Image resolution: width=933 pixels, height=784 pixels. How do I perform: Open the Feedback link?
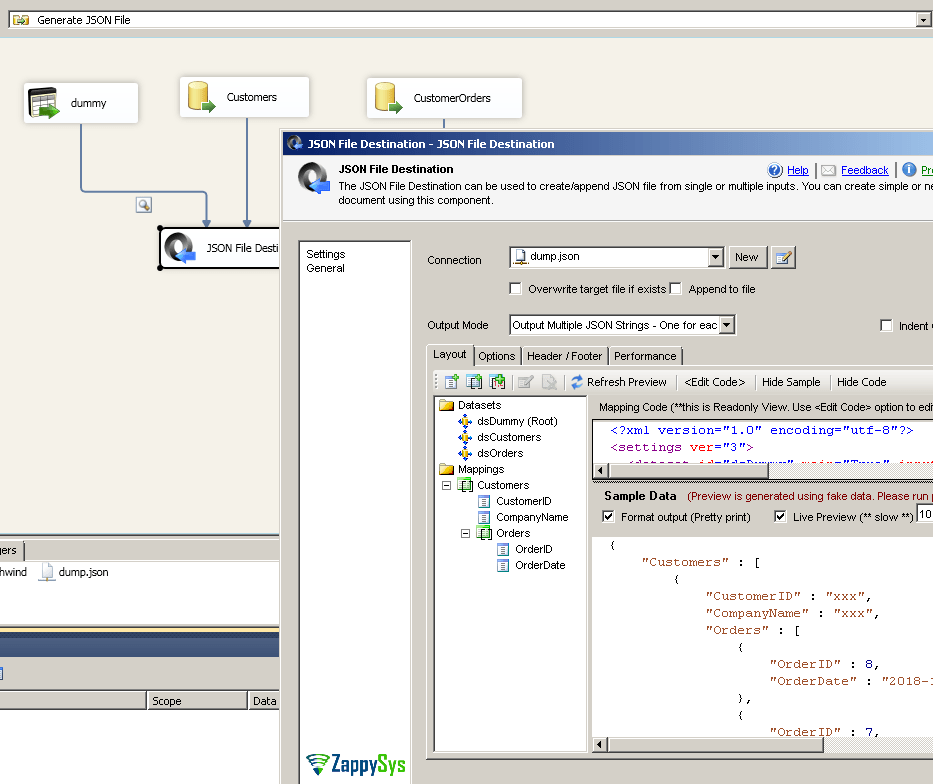(x=863, y=170)
